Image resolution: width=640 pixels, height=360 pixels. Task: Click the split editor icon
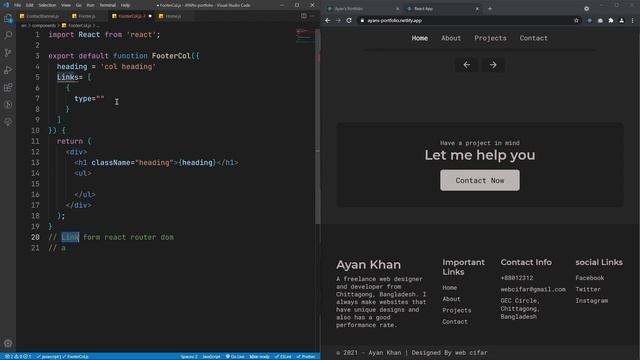(304, 16)
